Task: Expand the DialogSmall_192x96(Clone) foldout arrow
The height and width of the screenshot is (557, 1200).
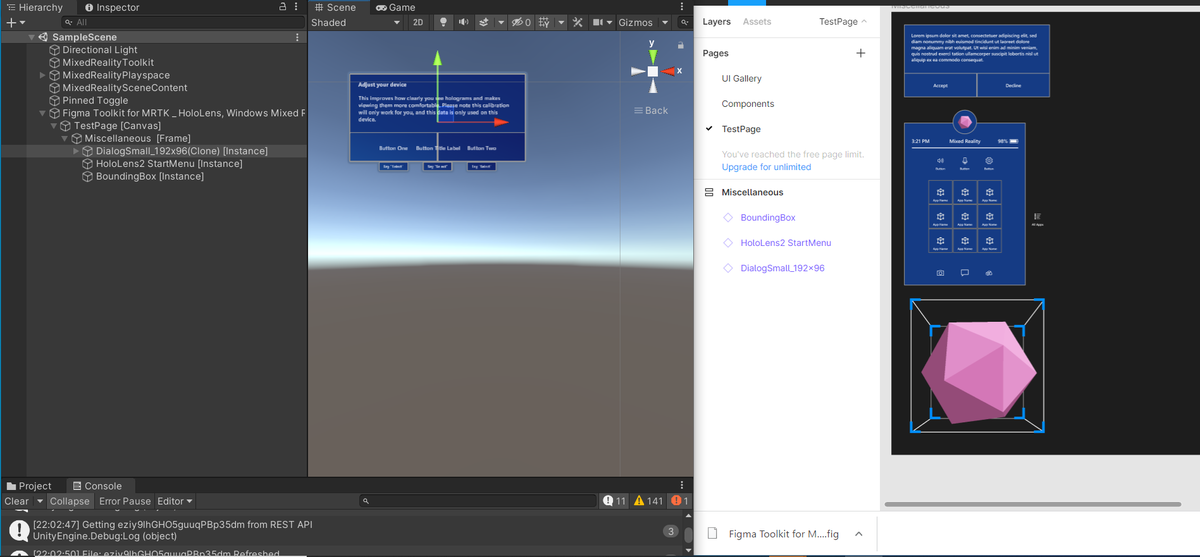Action: [76, 151]
